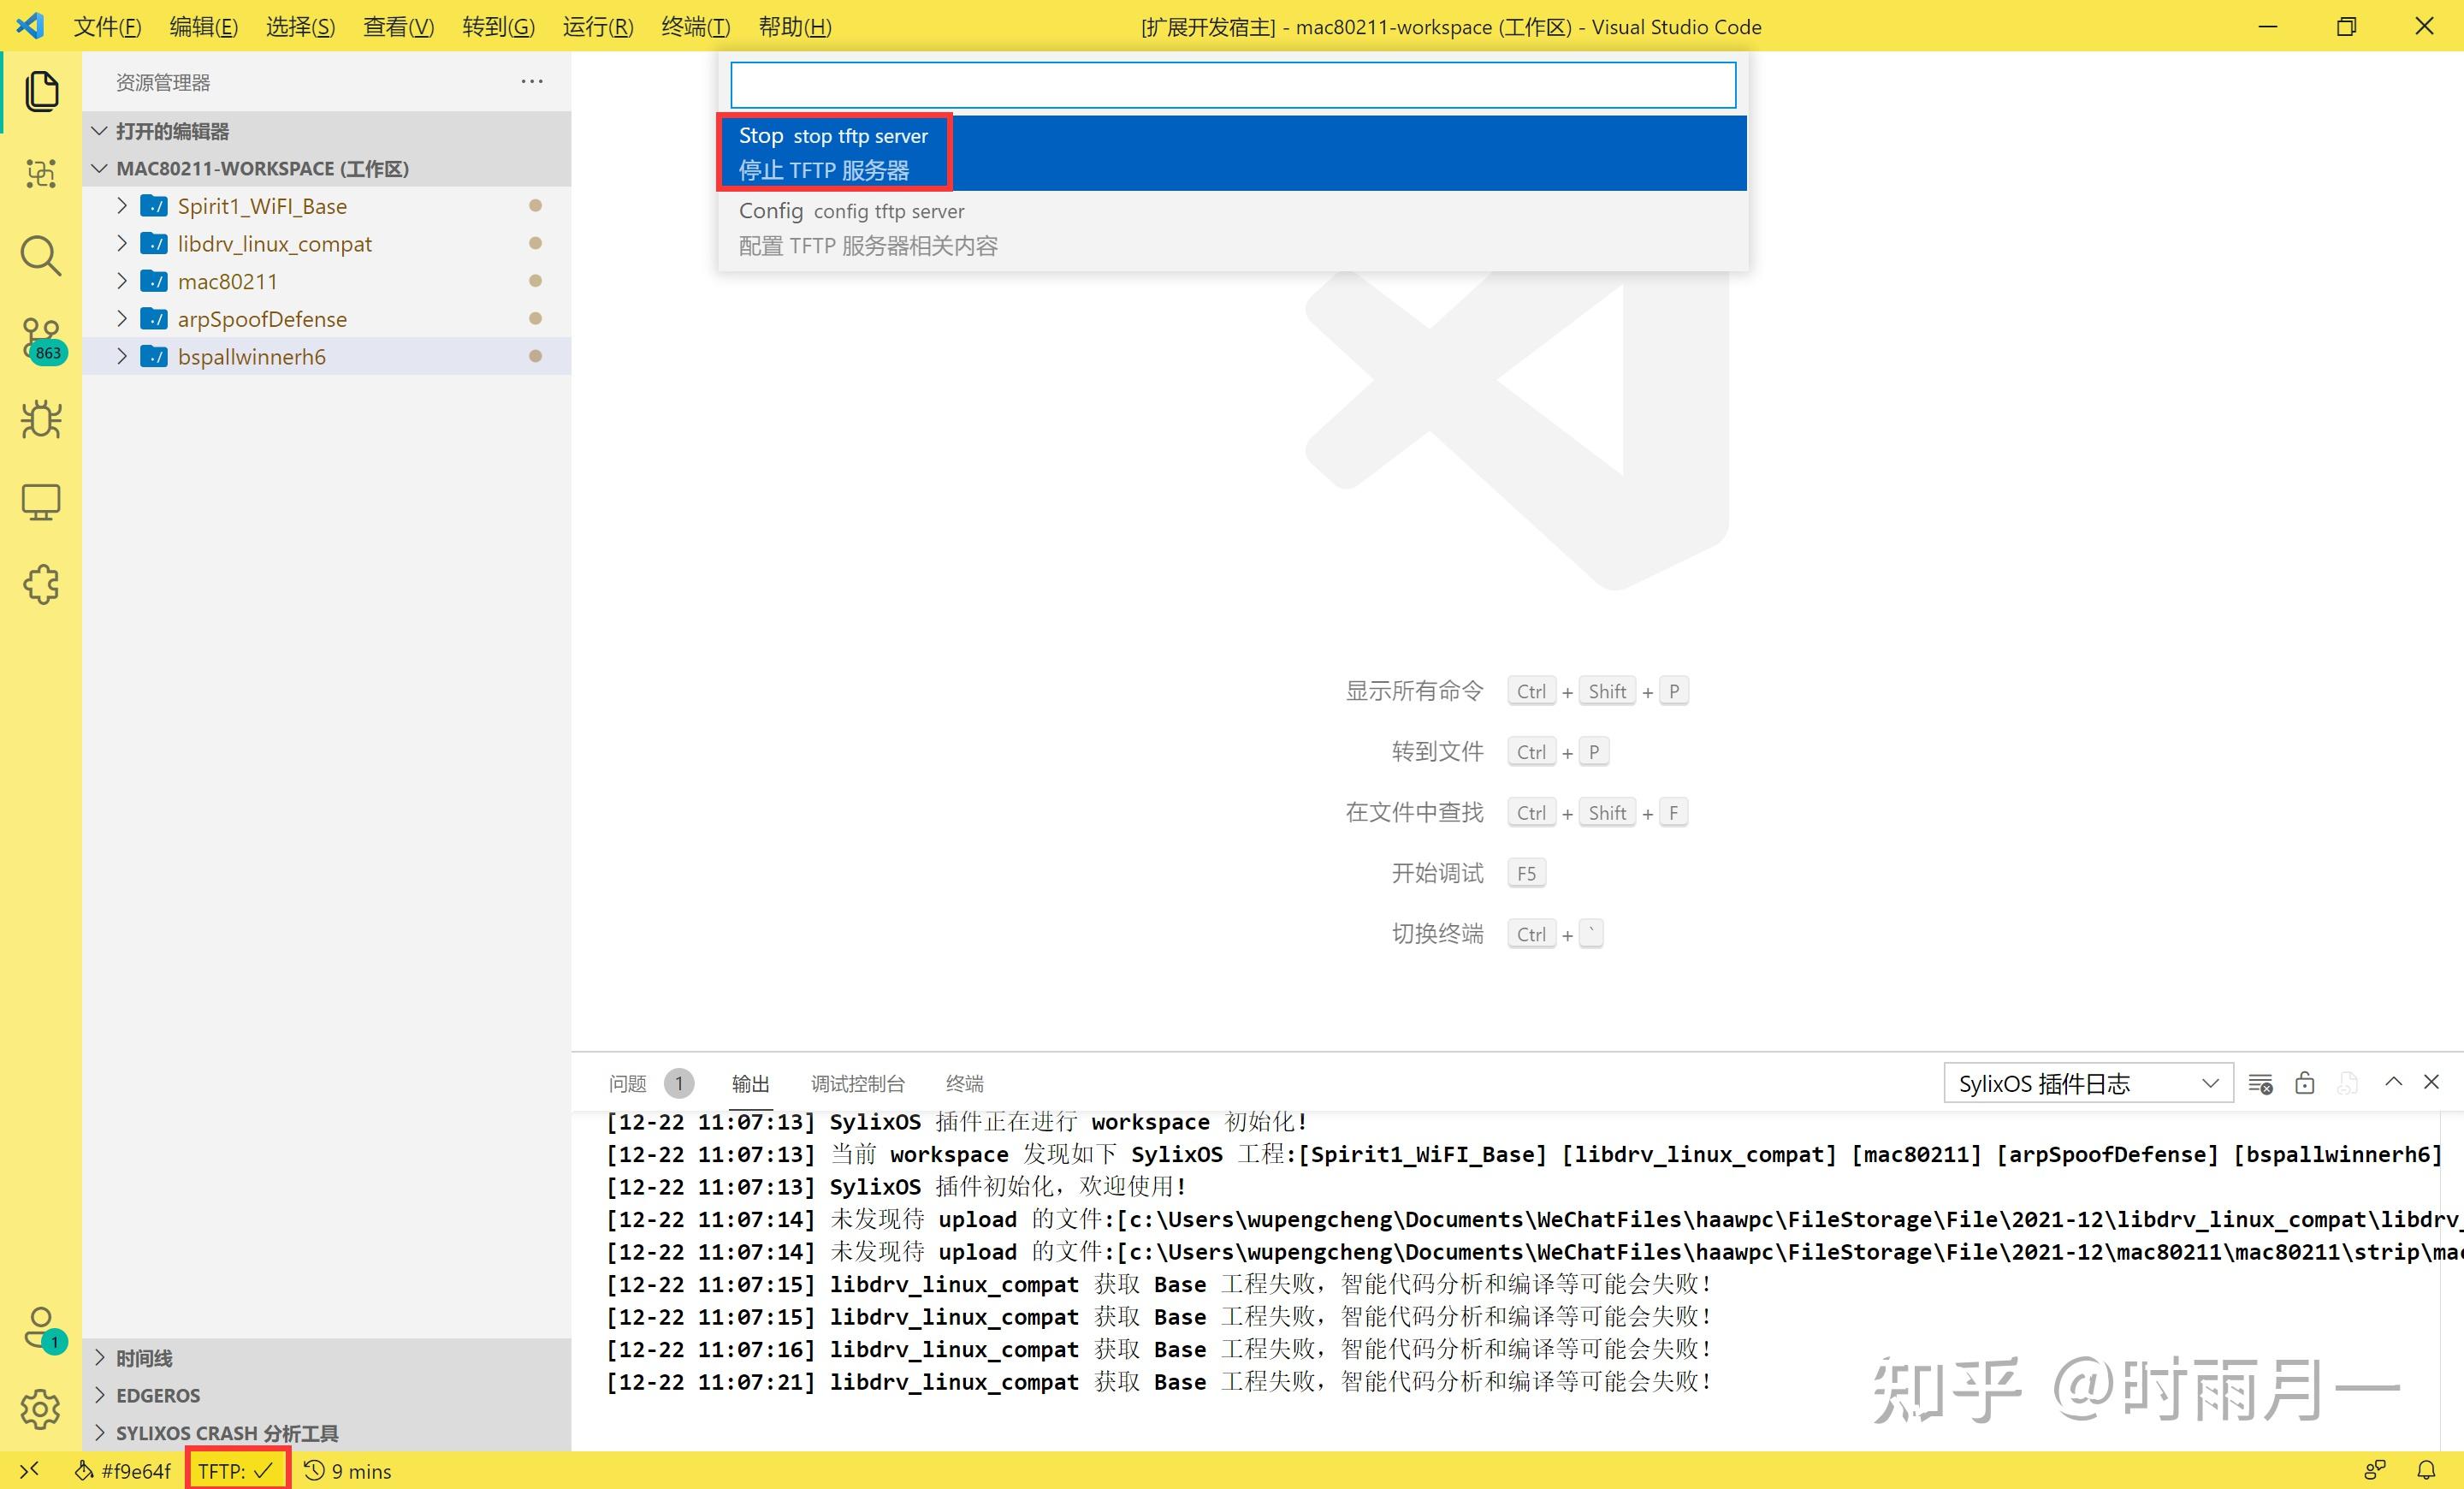
Task: Expand the 时间线 section
Action: (x=326, y=1358)
